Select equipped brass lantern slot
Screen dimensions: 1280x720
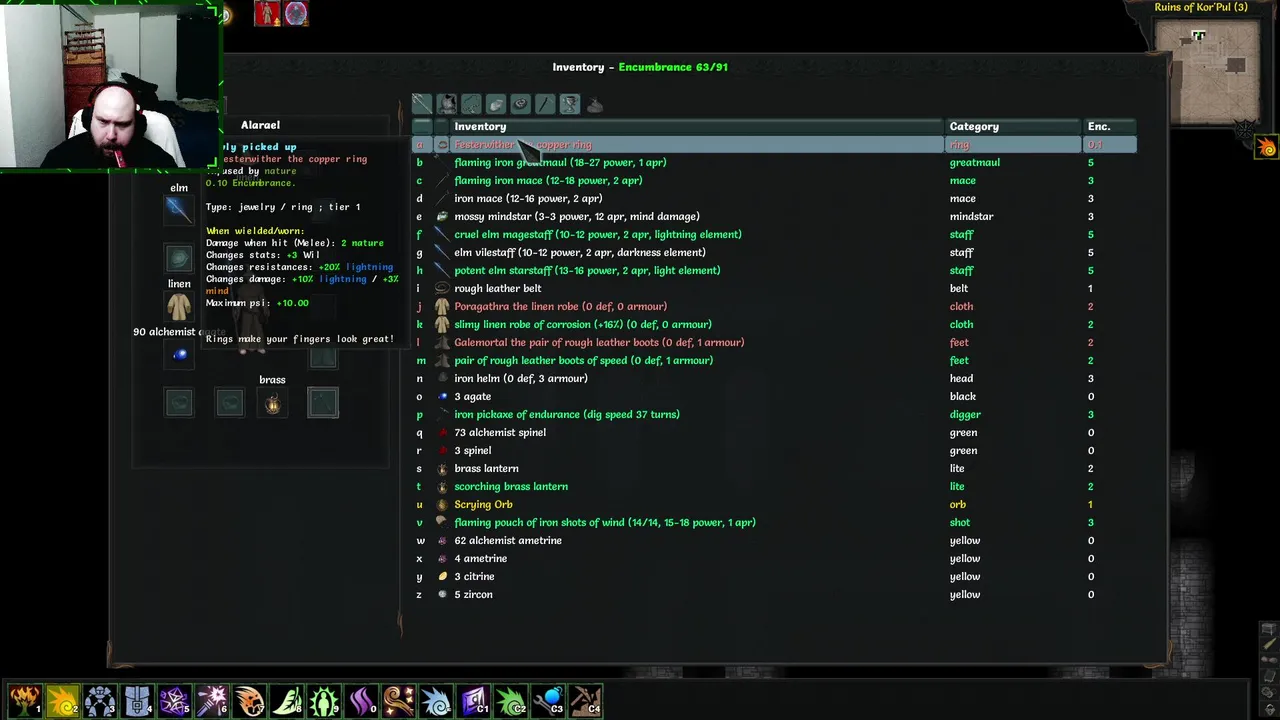[272, 403]
